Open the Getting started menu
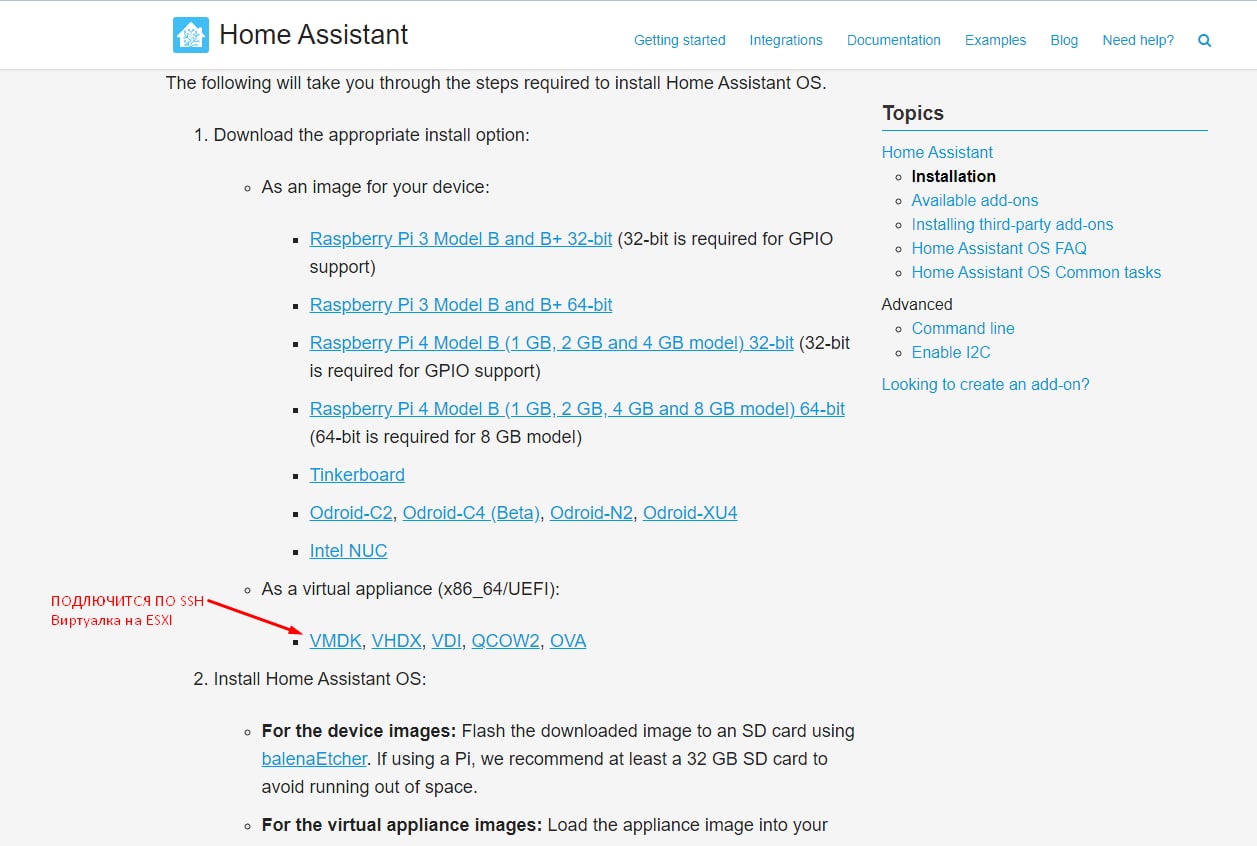Screen dimensions: 1257x846 [680, 40]
